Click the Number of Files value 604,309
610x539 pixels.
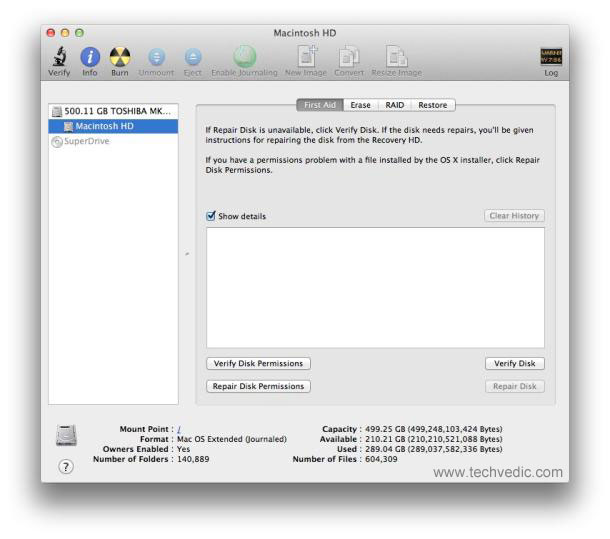(x=381, y=459)
